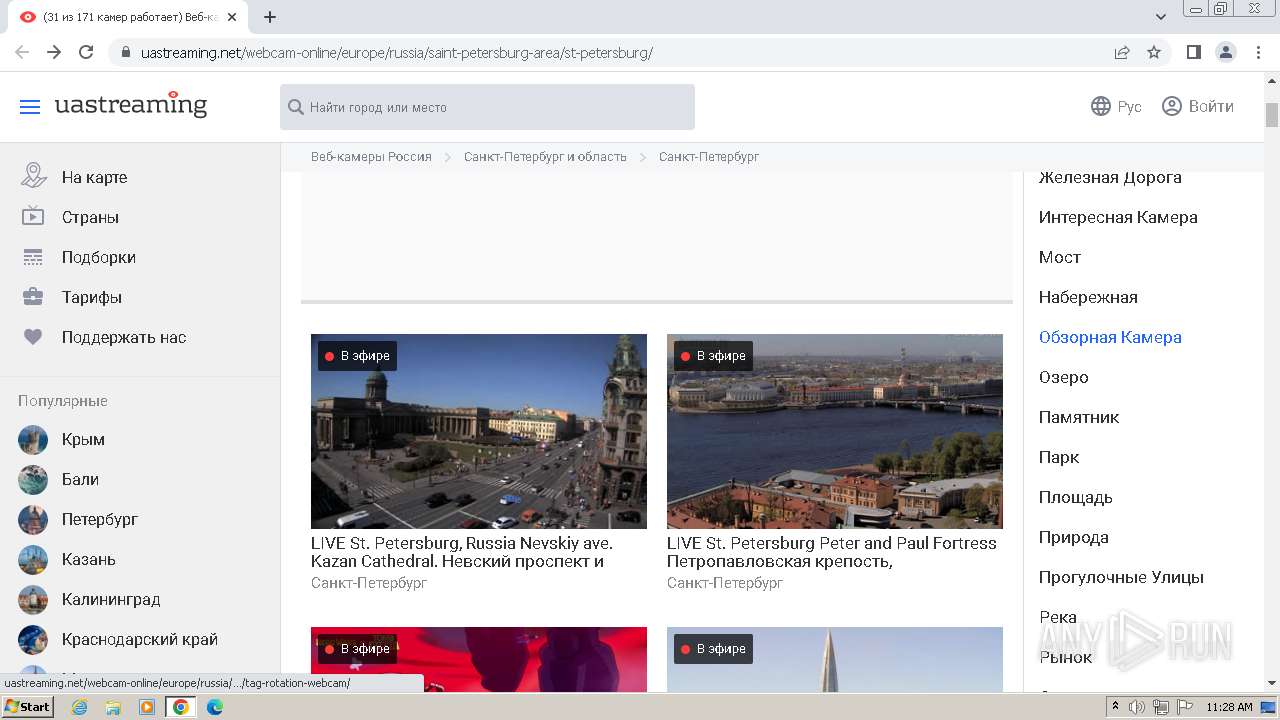Screen dimensions: 1280x720
Task: Go forward in browser history
Action: (x=54, y=52)
